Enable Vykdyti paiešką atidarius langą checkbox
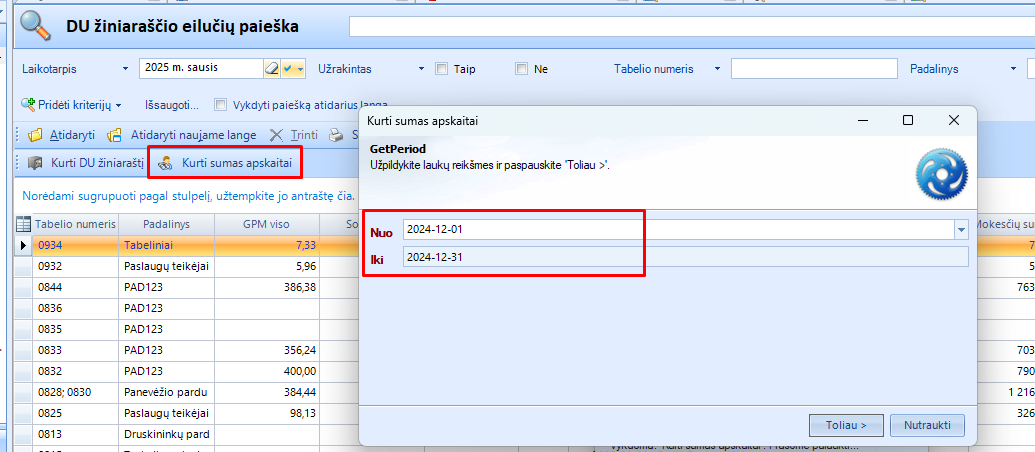This screenshot has height=452, width=1035. [x=221, y=104]
